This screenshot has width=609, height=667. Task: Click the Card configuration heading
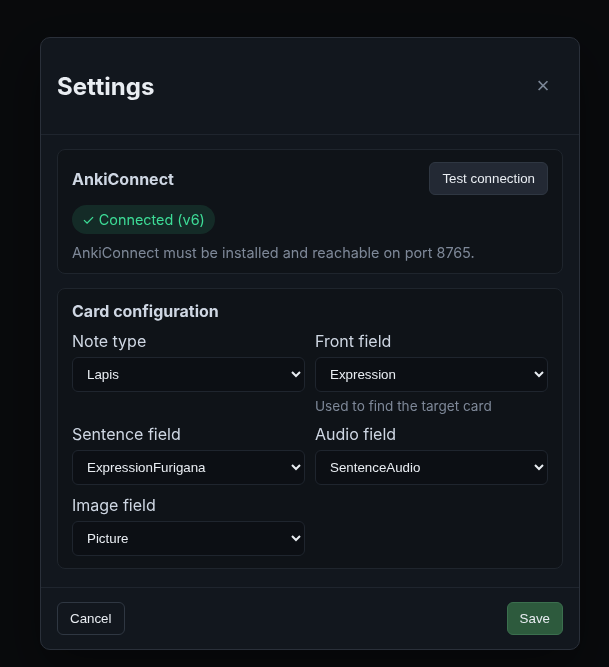[145, 312]
